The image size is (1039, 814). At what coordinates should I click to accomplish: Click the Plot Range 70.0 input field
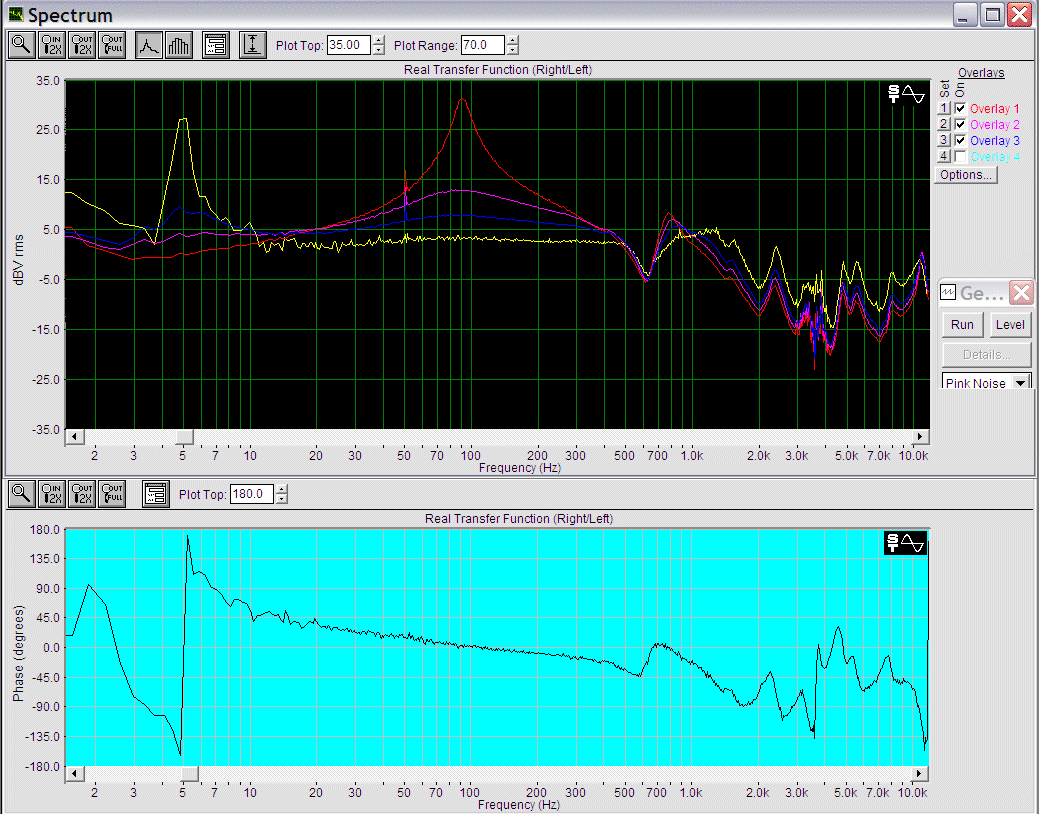coord(483,45)
